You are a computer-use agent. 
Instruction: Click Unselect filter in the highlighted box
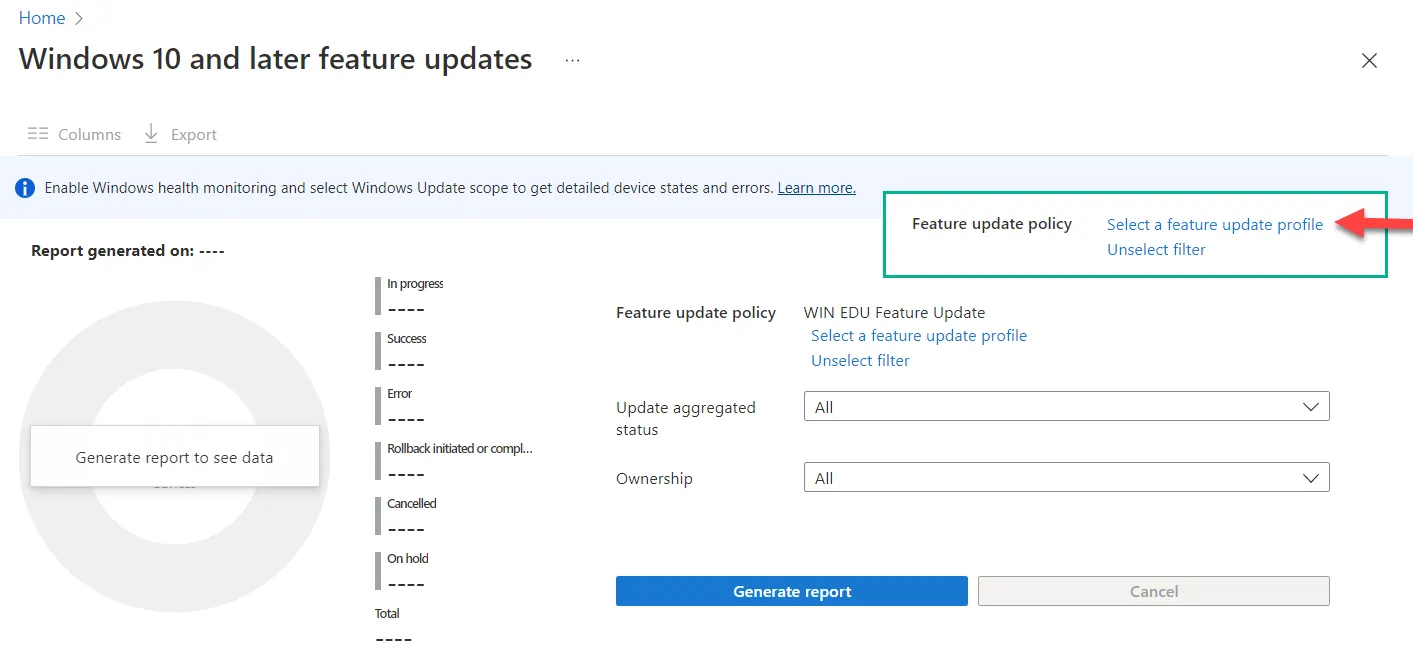(x=1156, y=250)
